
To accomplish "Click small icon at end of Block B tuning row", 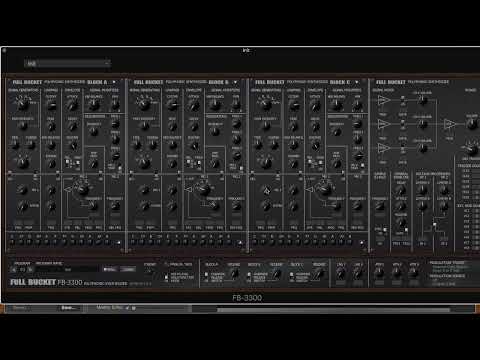I will pos(240,243).
